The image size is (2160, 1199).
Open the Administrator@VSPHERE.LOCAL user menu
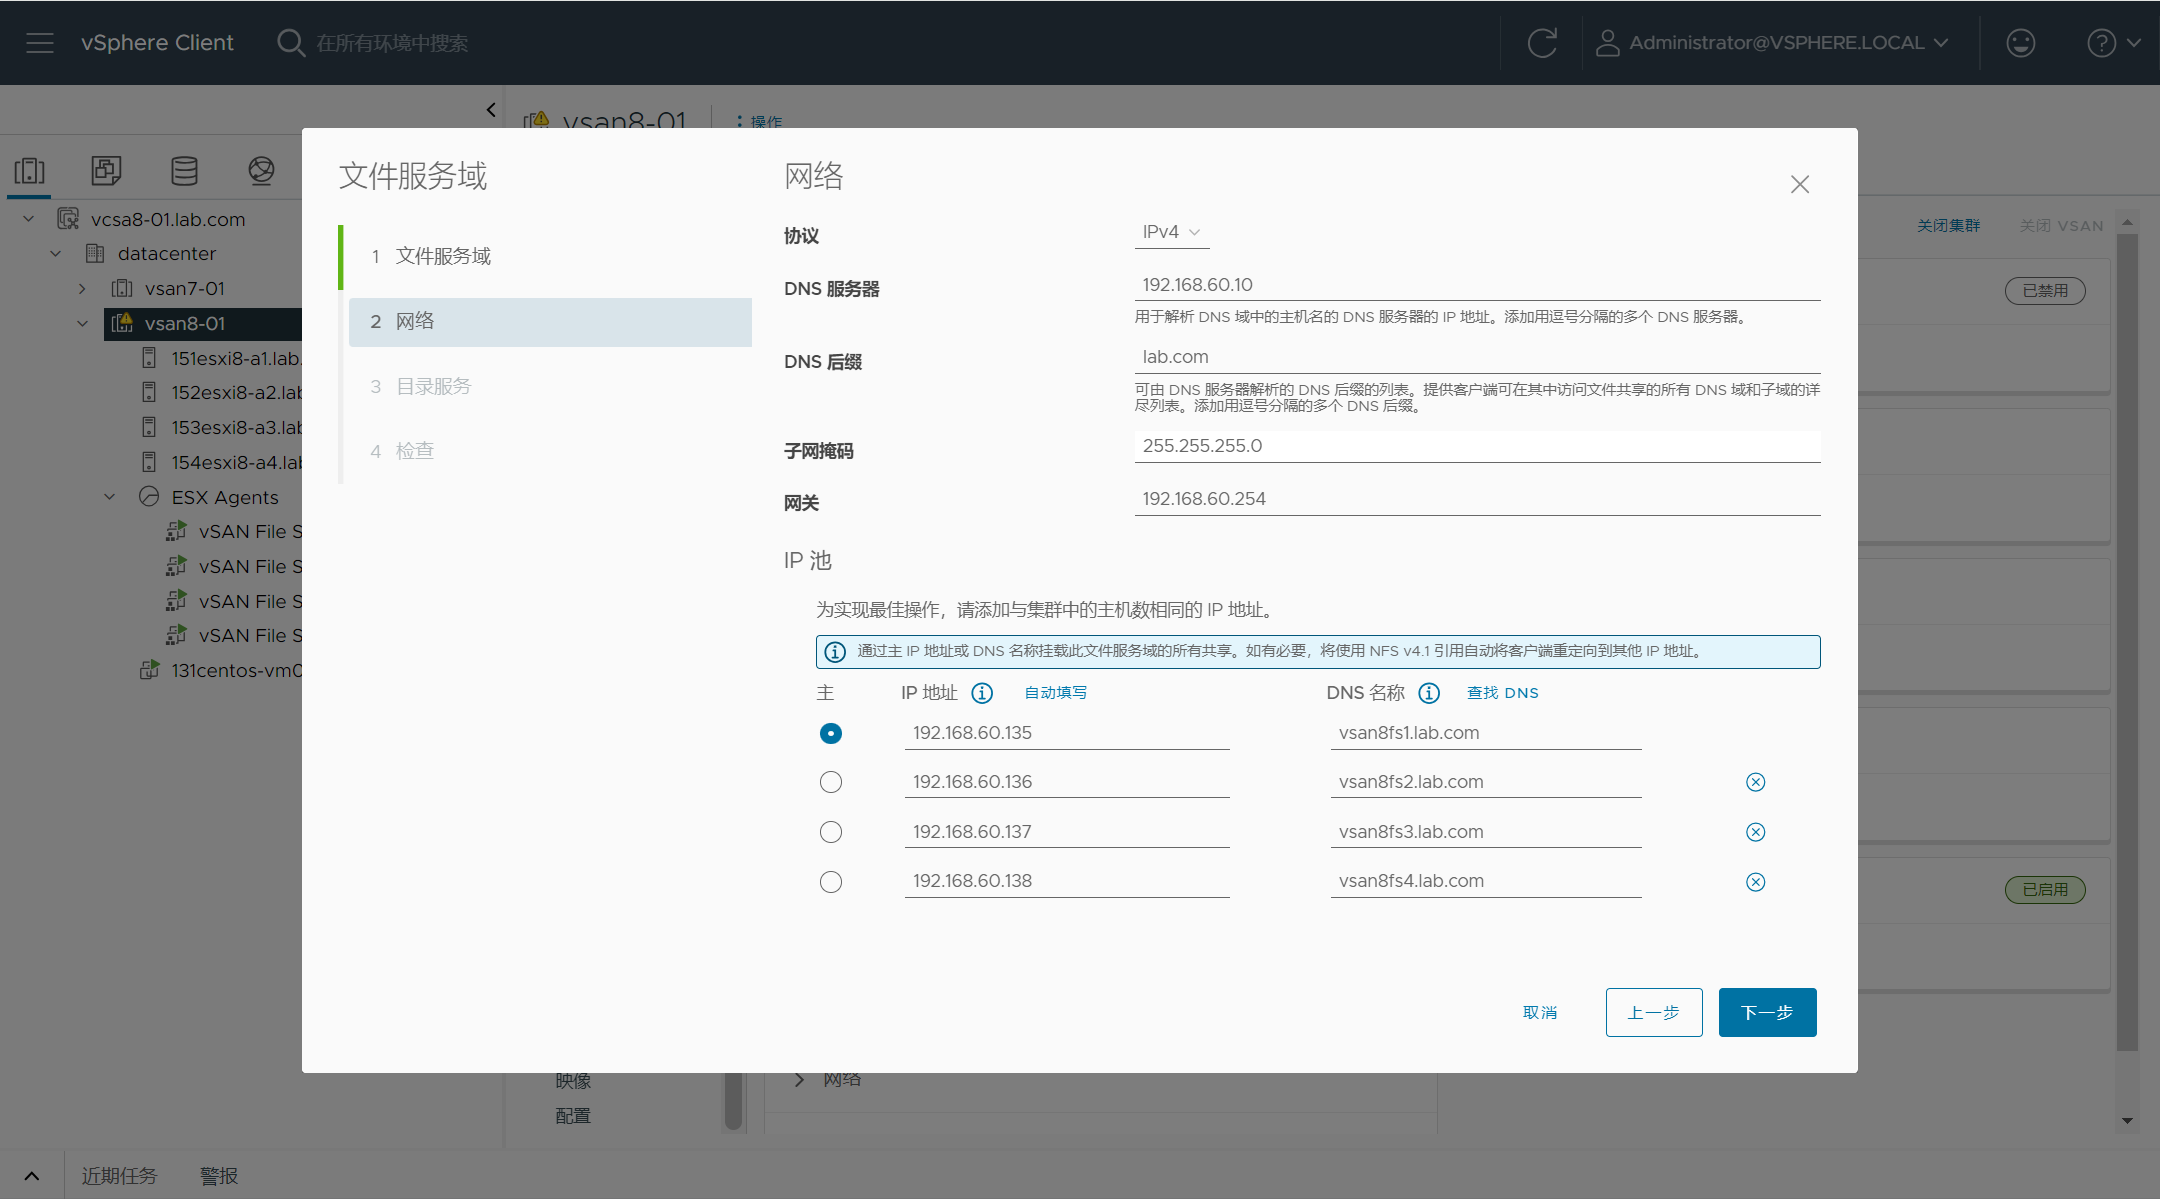[x=1772, y=43]
